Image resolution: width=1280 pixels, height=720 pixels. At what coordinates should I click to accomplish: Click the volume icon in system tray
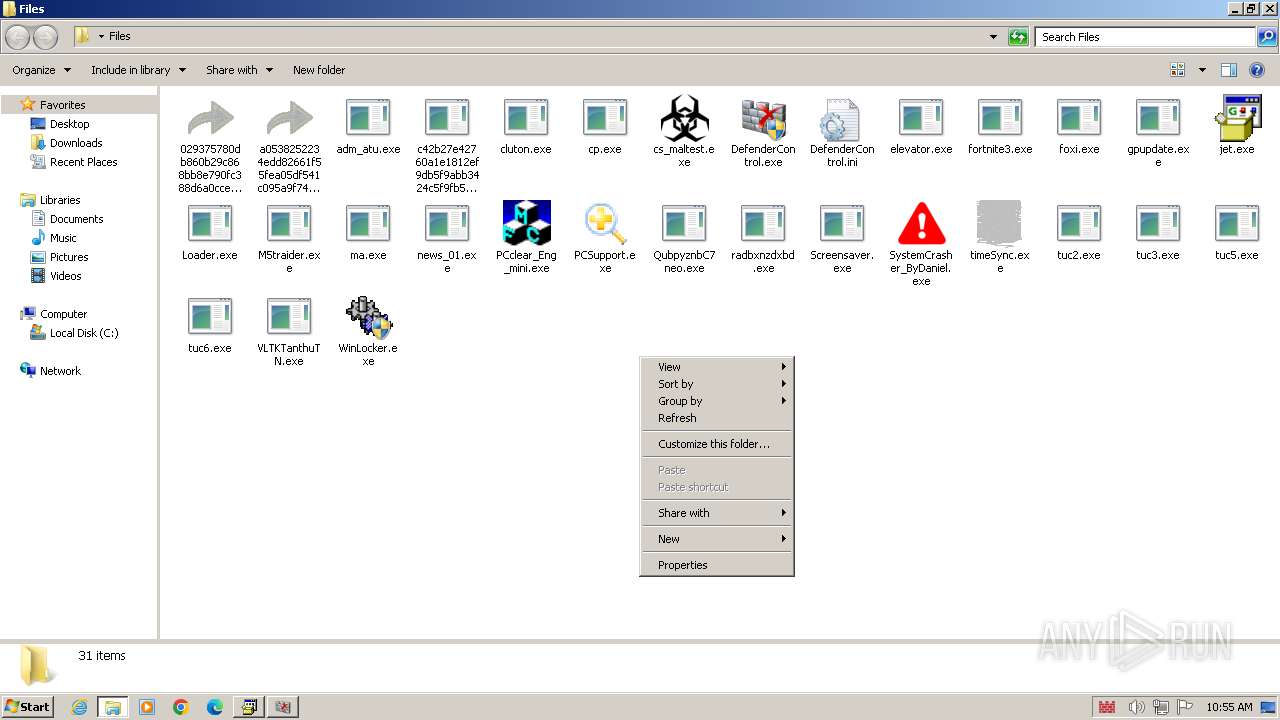pyautogui.click(x=1135, y=707)
